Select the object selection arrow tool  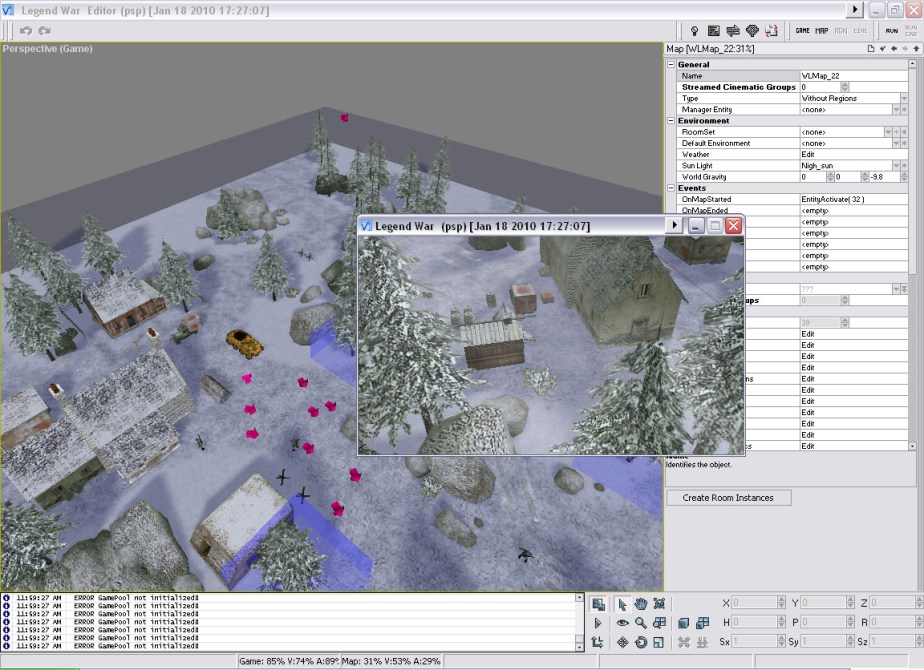[x=621, y=606]
